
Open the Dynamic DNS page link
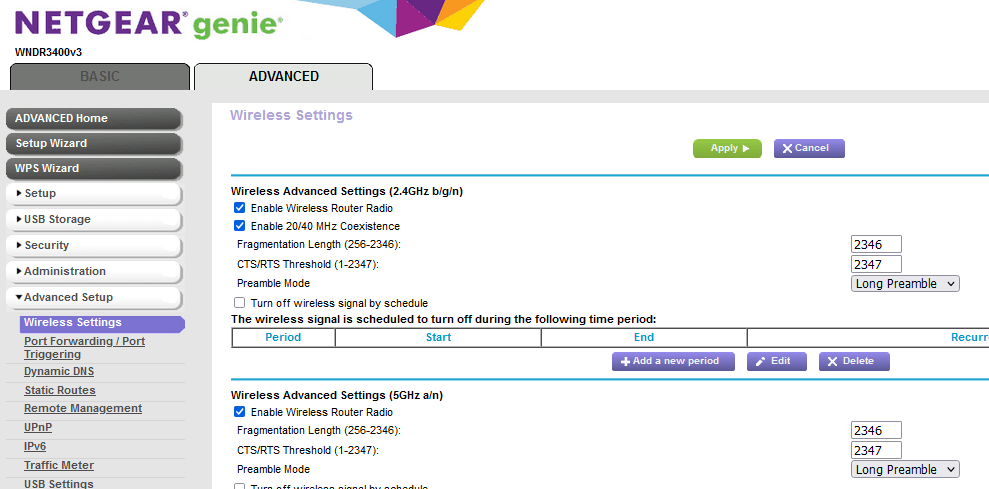pos(60,371)
